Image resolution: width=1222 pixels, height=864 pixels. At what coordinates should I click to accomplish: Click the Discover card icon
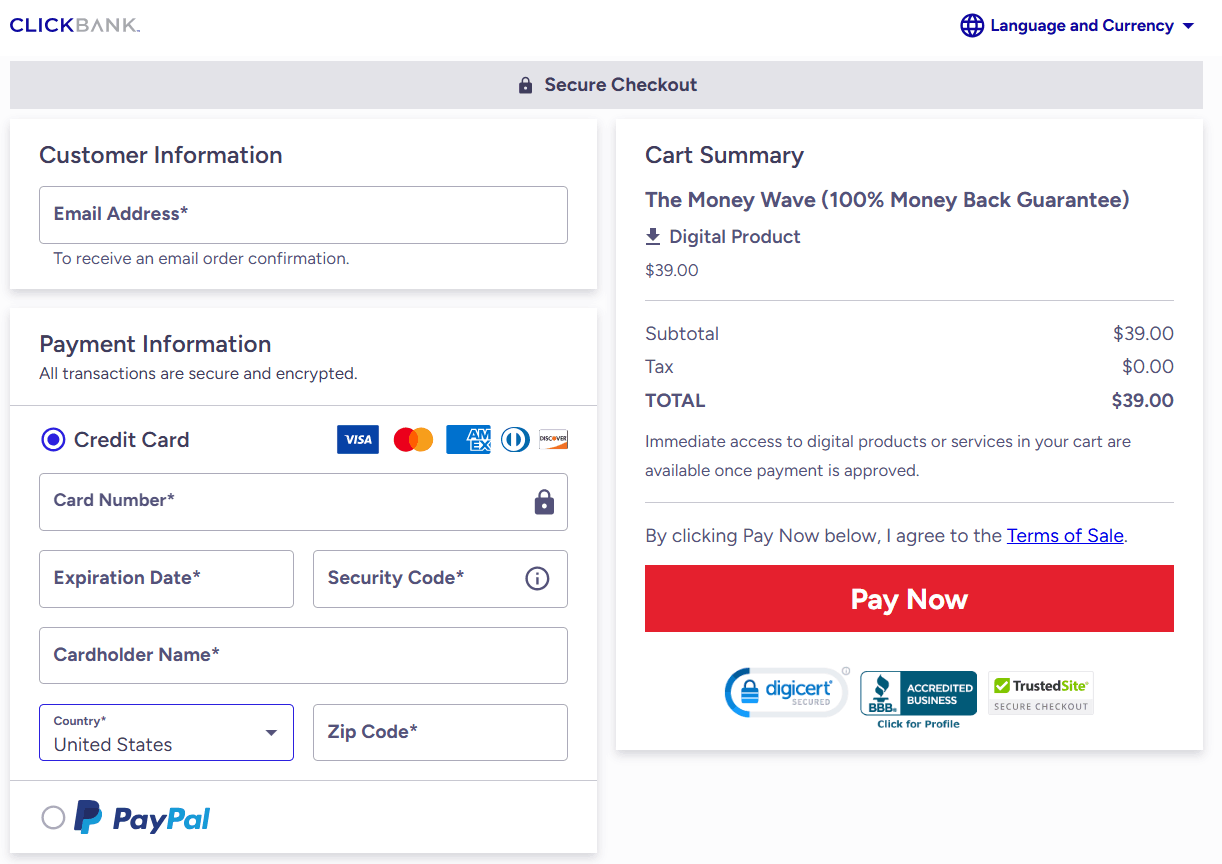pos(553,439)
